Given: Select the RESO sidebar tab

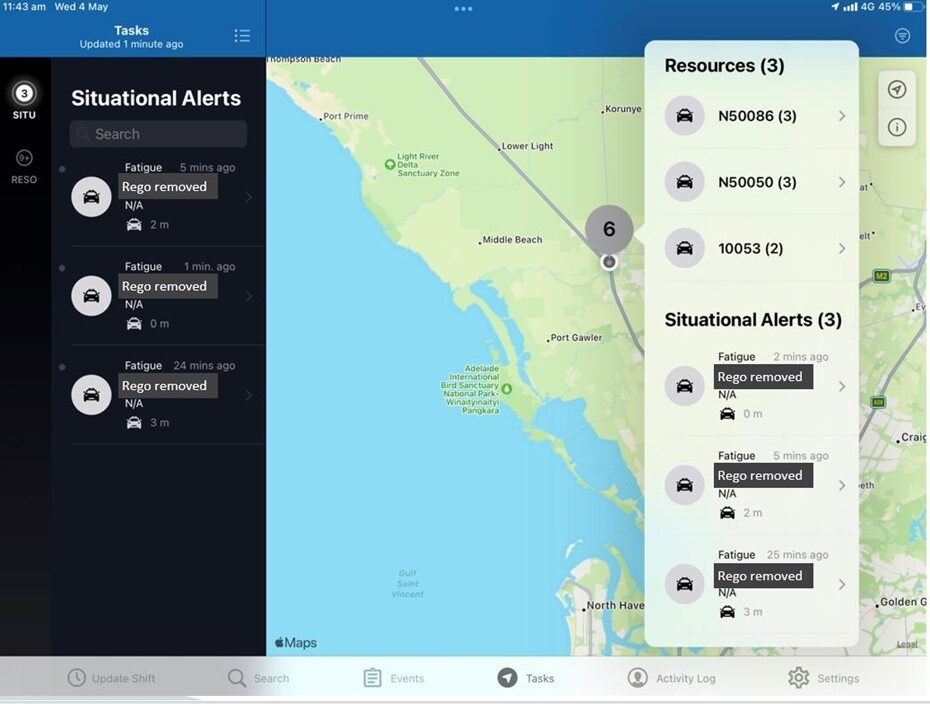Looking at the screenshot, I should (24, 166).
